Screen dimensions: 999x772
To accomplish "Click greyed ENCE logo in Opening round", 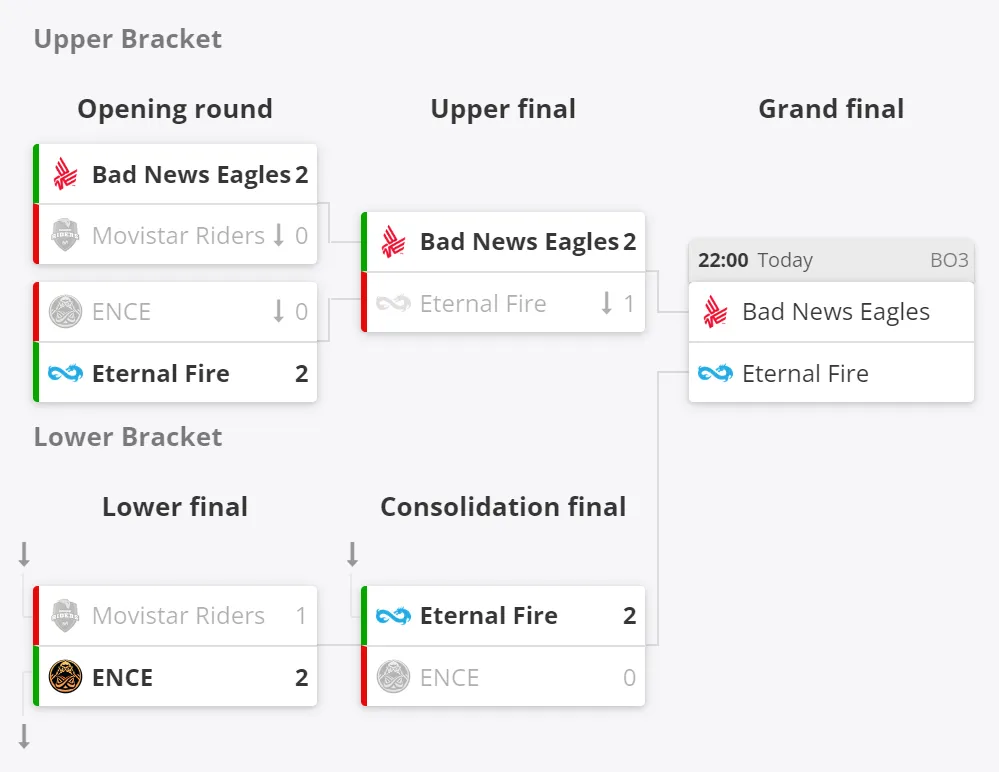I will point(65,311).
